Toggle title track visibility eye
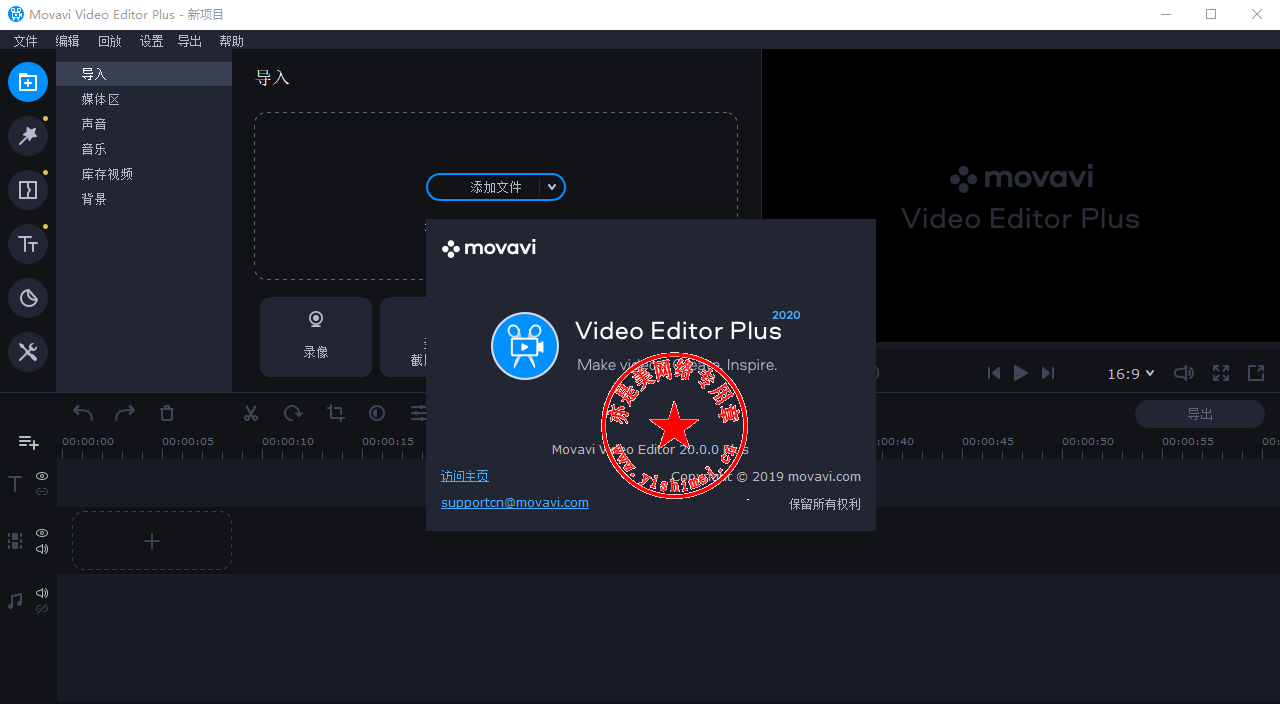Viewport: 1280px width, 704px height. point(42,476)
